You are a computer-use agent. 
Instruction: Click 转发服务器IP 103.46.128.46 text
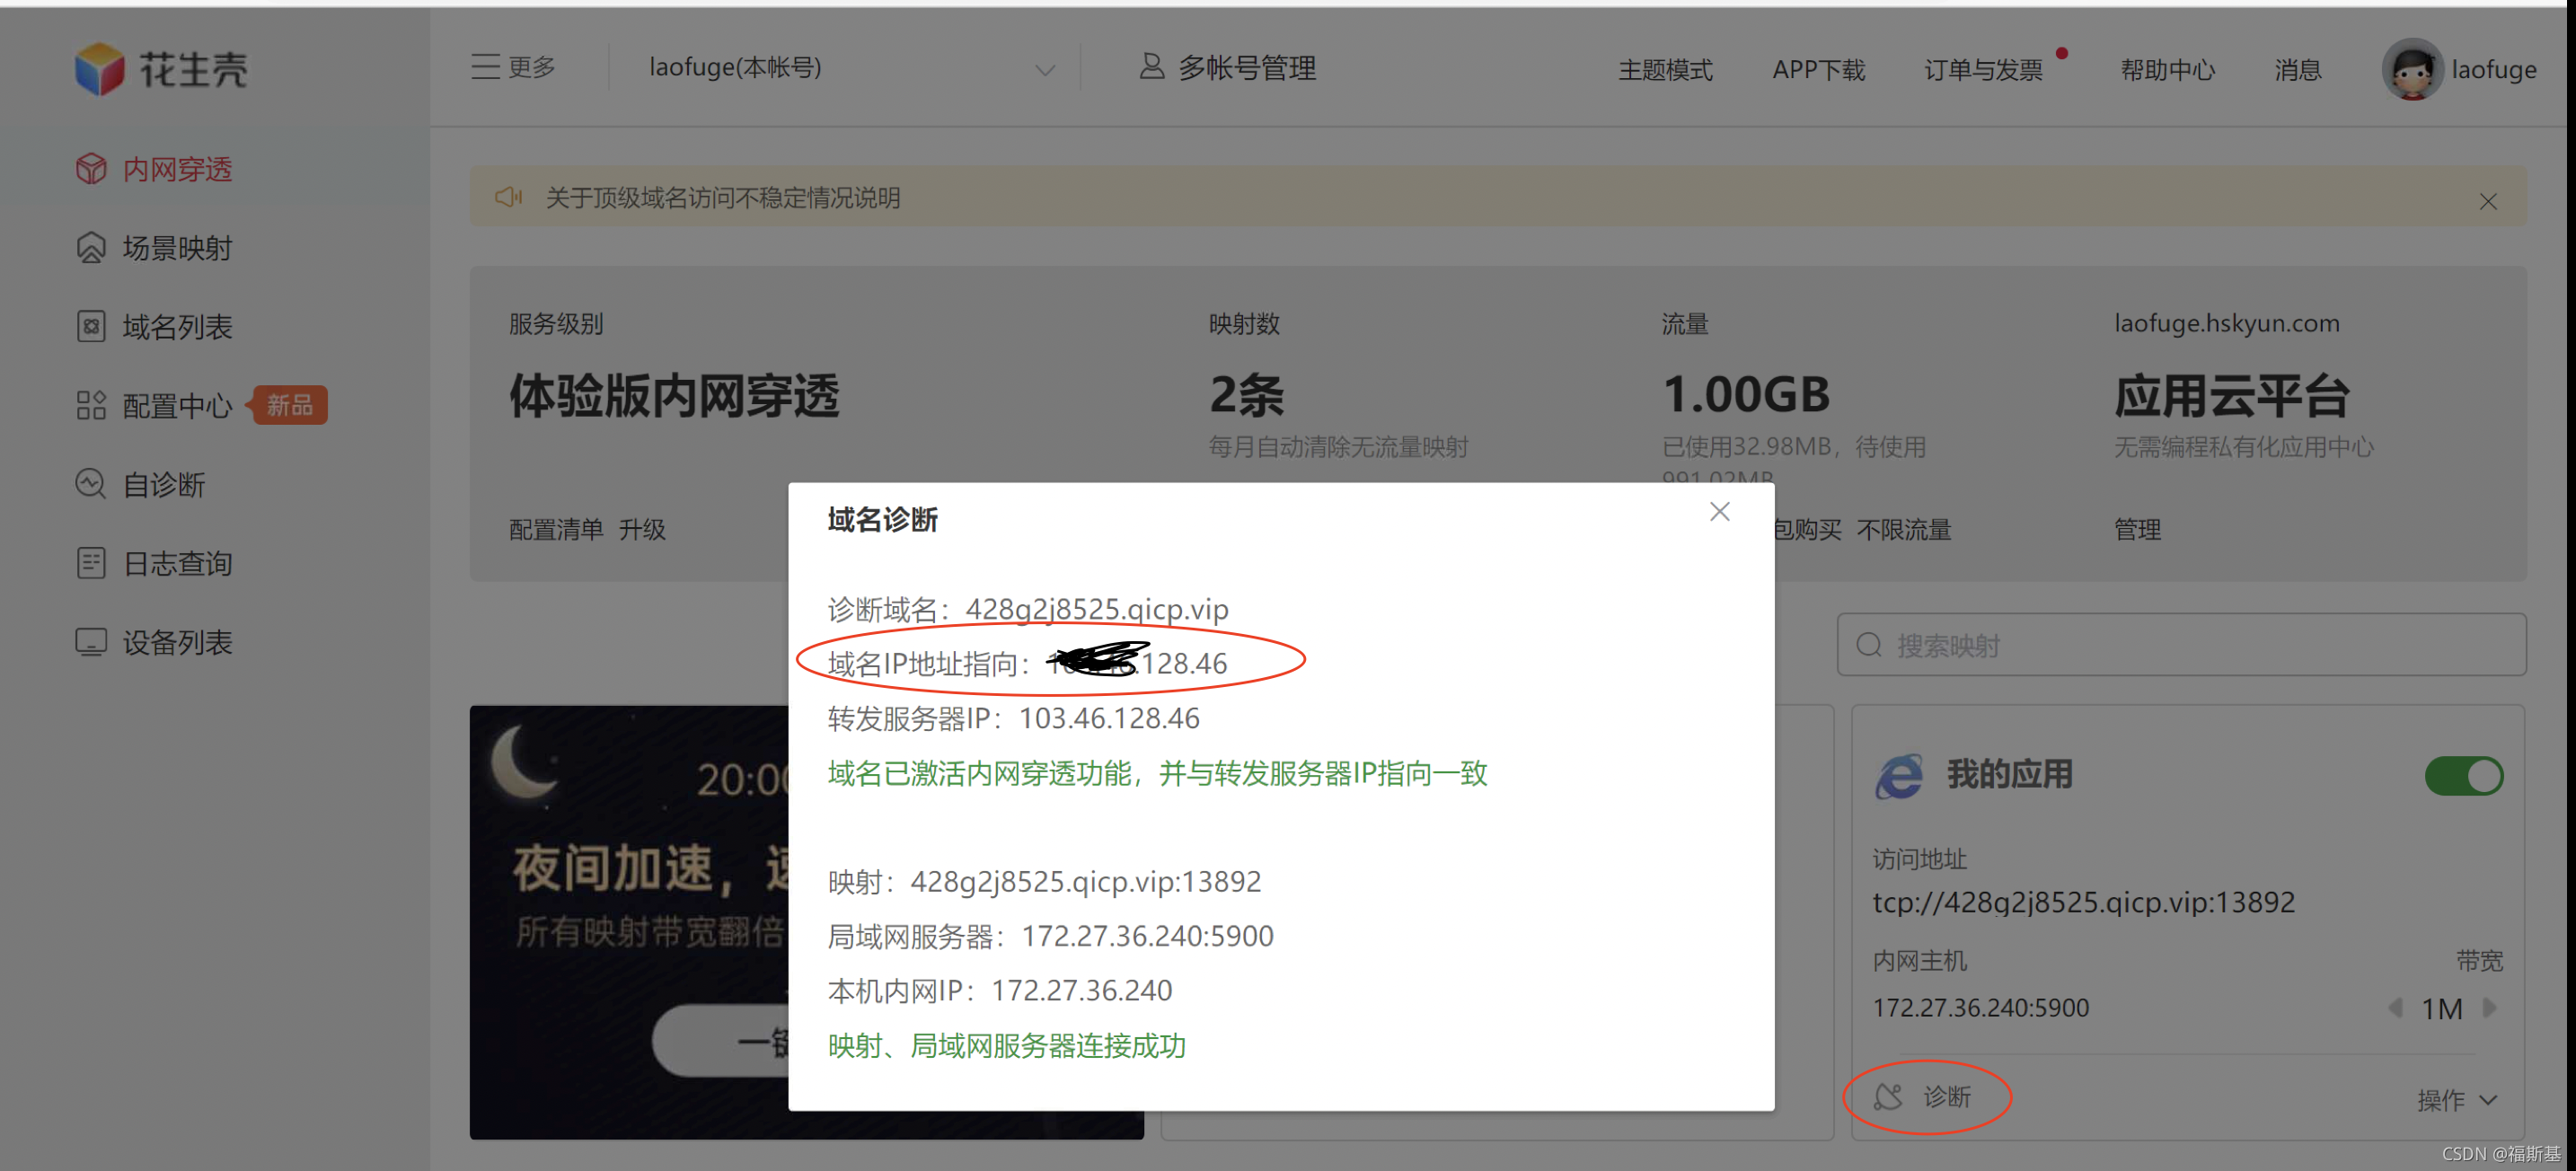(x=1108, y=718)
